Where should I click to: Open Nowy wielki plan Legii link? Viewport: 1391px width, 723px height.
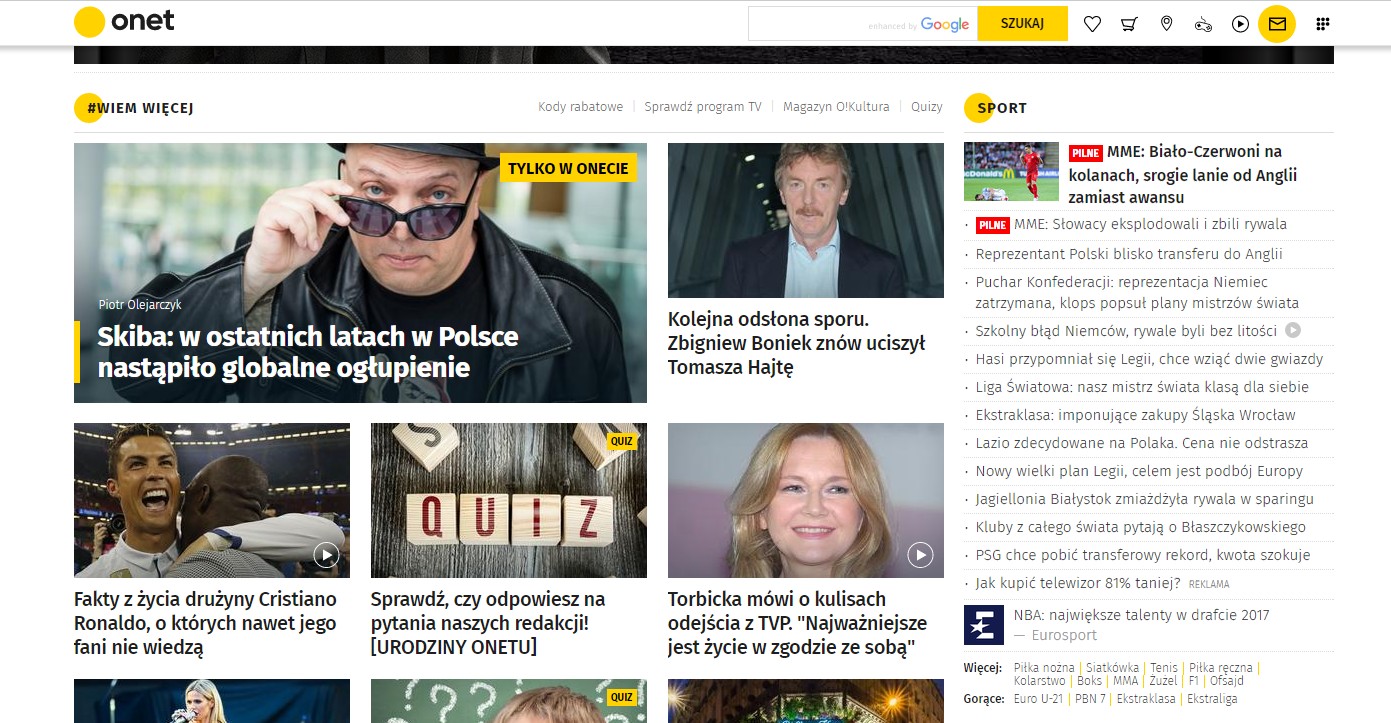click(1139, 470)
